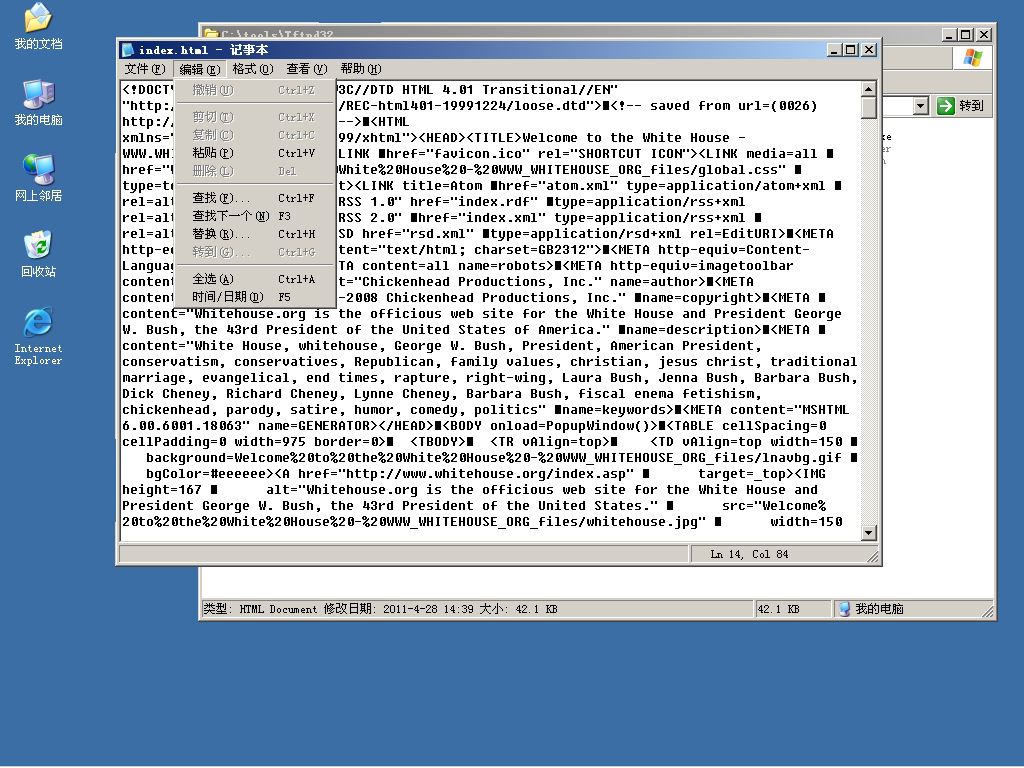Click Notepad scrollbar up arrow

(x=869, y=89)
